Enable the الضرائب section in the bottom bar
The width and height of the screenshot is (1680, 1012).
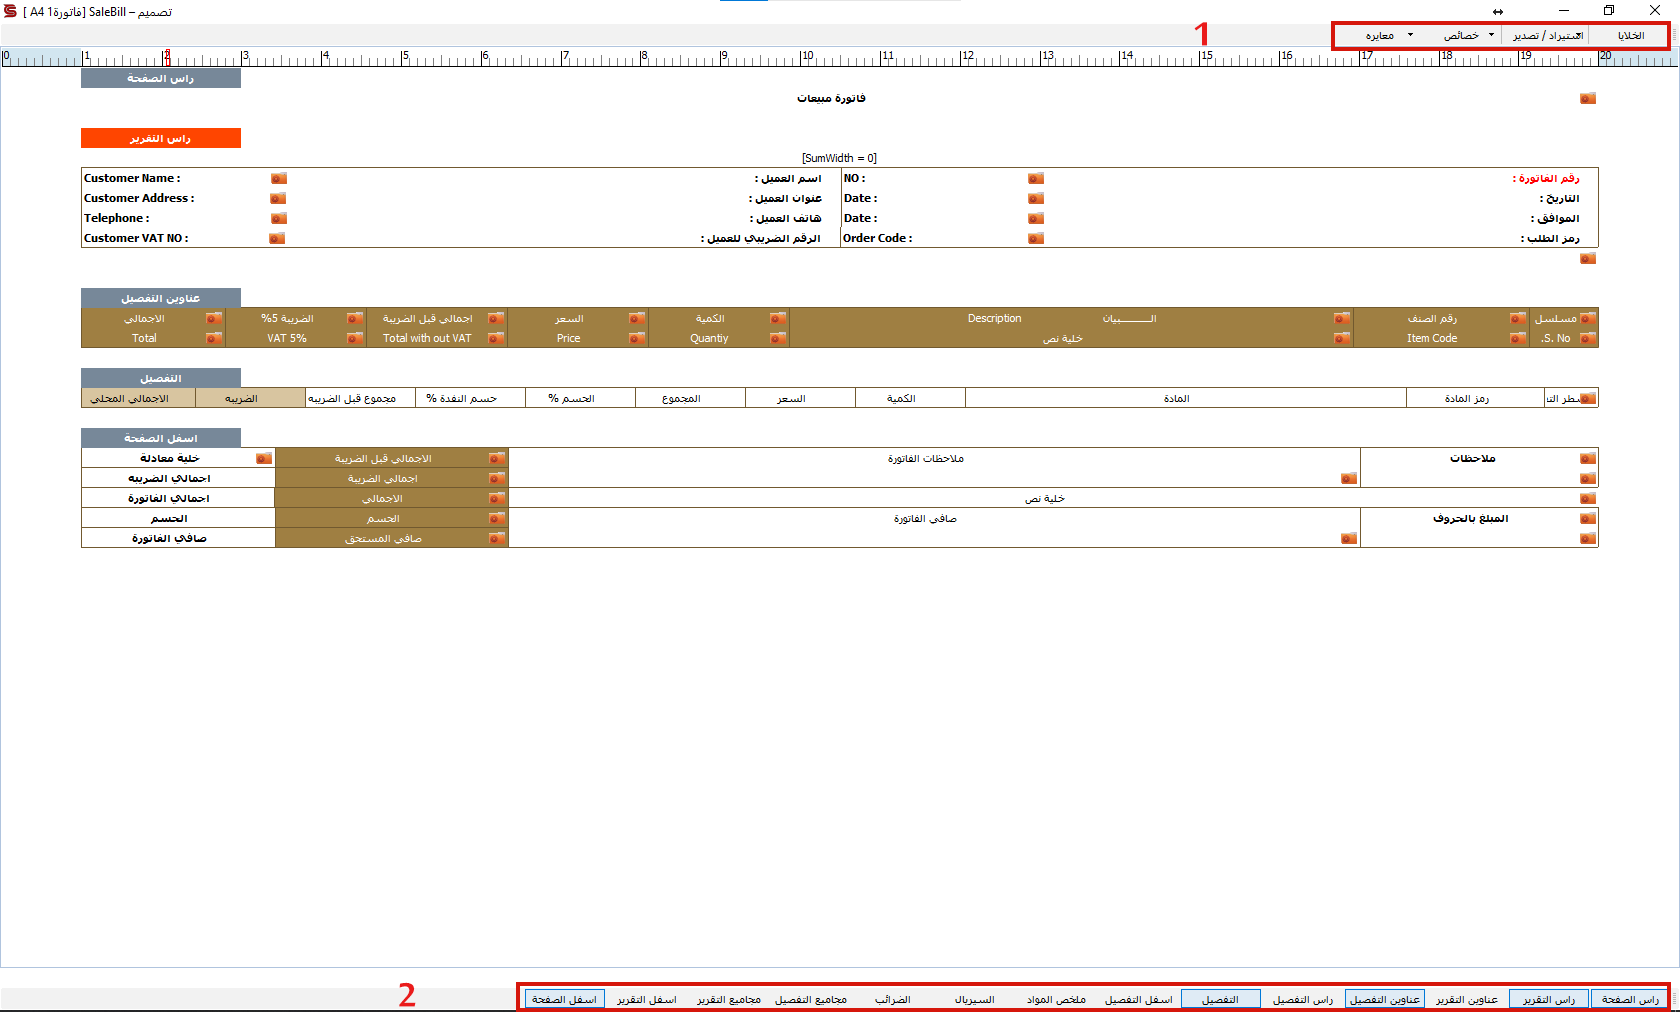coord(893,999)
